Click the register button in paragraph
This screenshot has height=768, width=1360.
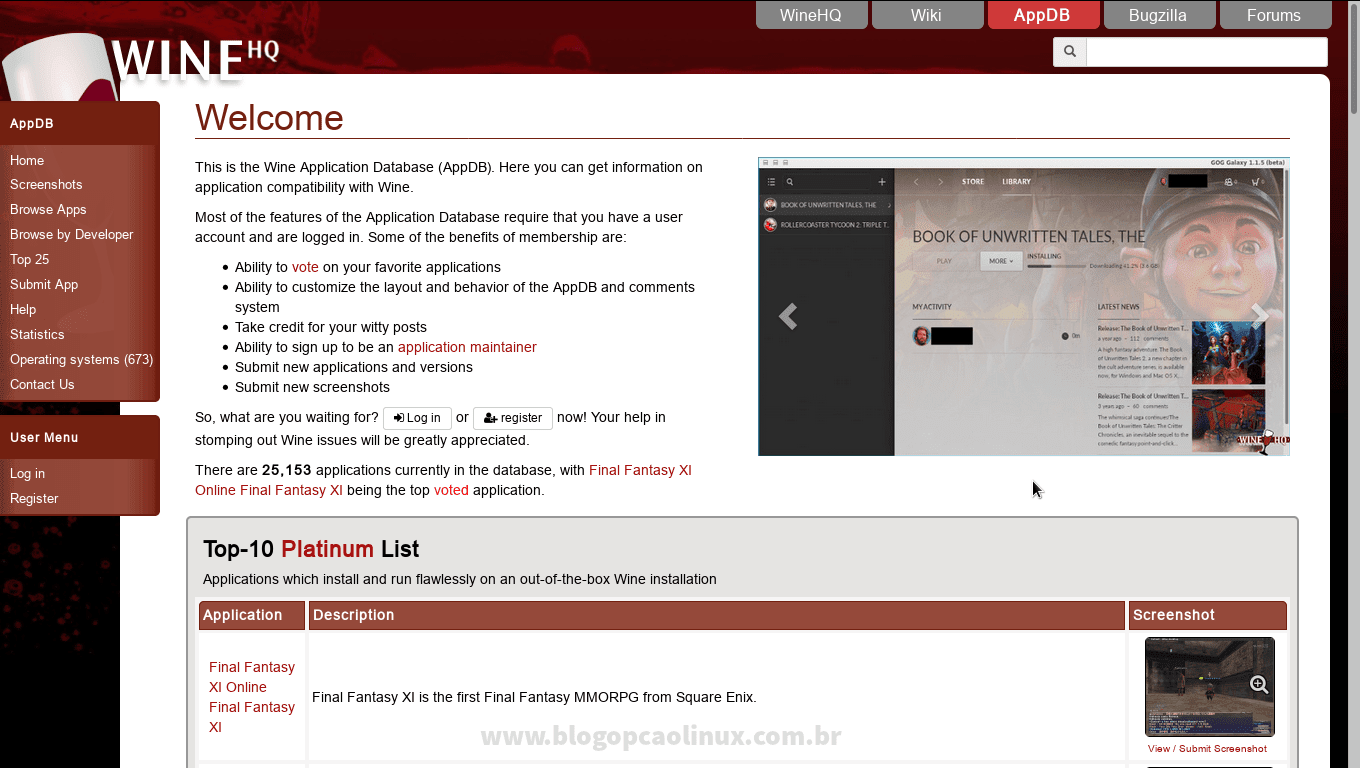[x=513, y=418]
